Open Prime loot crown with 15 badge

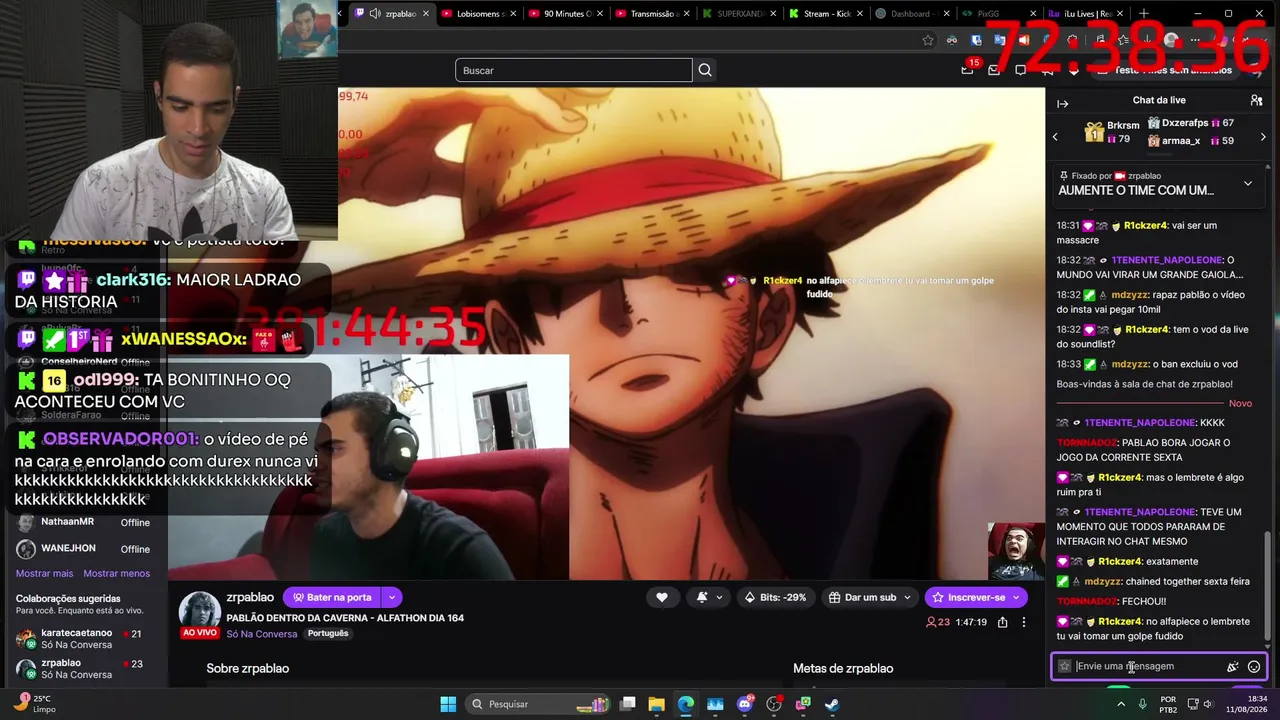(968, 69)
